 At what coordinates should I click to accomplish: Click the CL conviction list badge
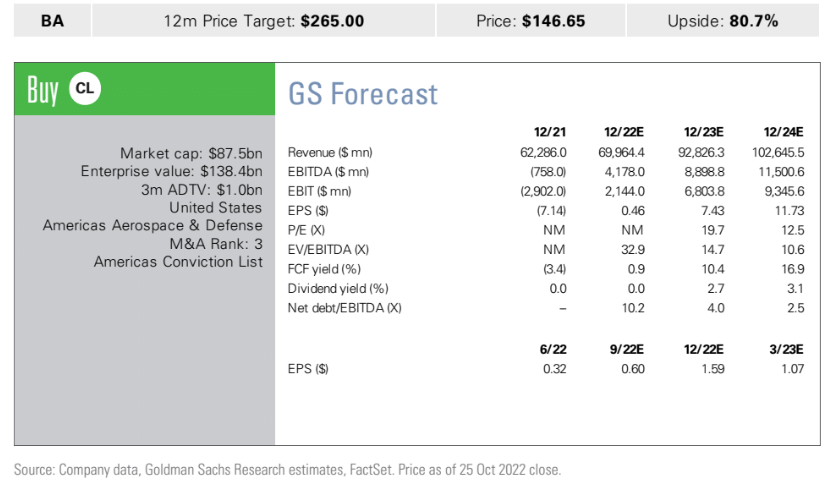85,90
